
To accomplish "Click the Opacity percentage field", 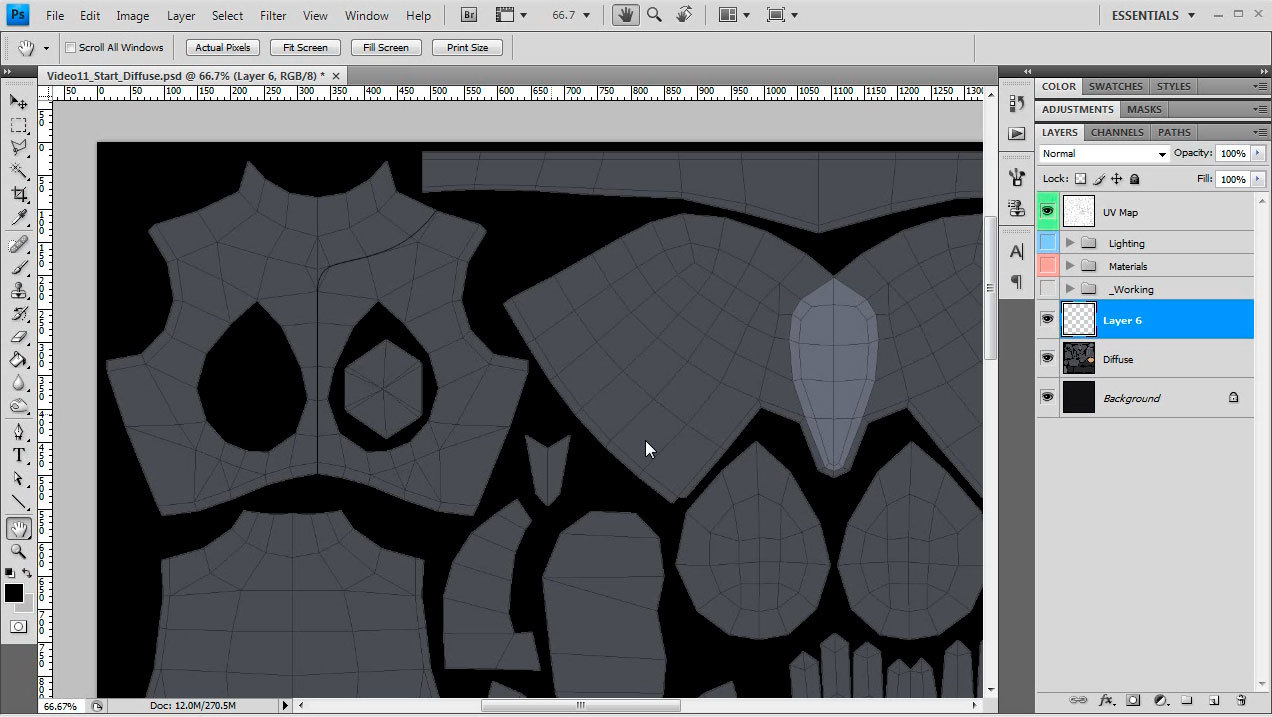I will tap(1232, 154).
